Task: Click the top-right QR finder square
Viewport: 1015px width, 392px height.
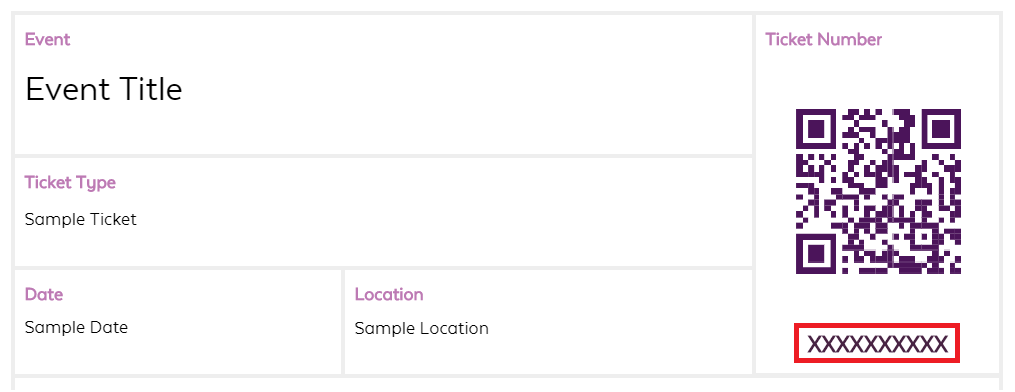Action: coord(939,129)
